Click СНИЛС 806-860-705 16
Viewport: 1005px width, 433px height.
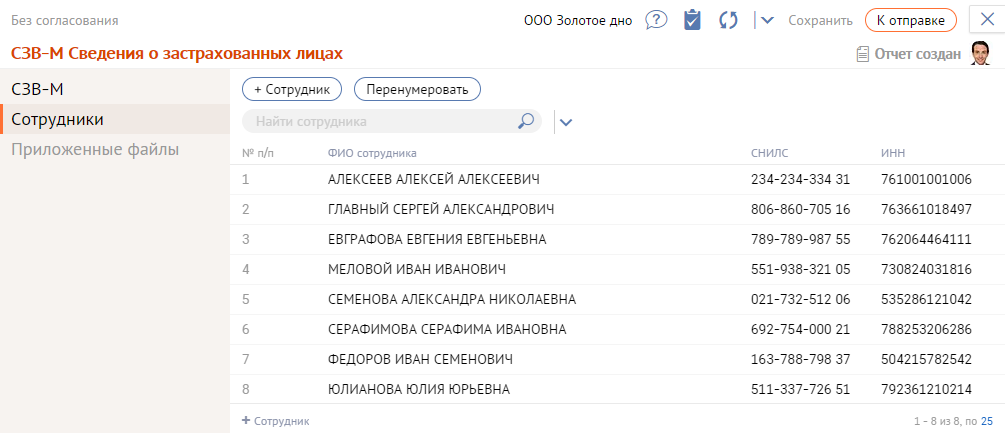801,209
